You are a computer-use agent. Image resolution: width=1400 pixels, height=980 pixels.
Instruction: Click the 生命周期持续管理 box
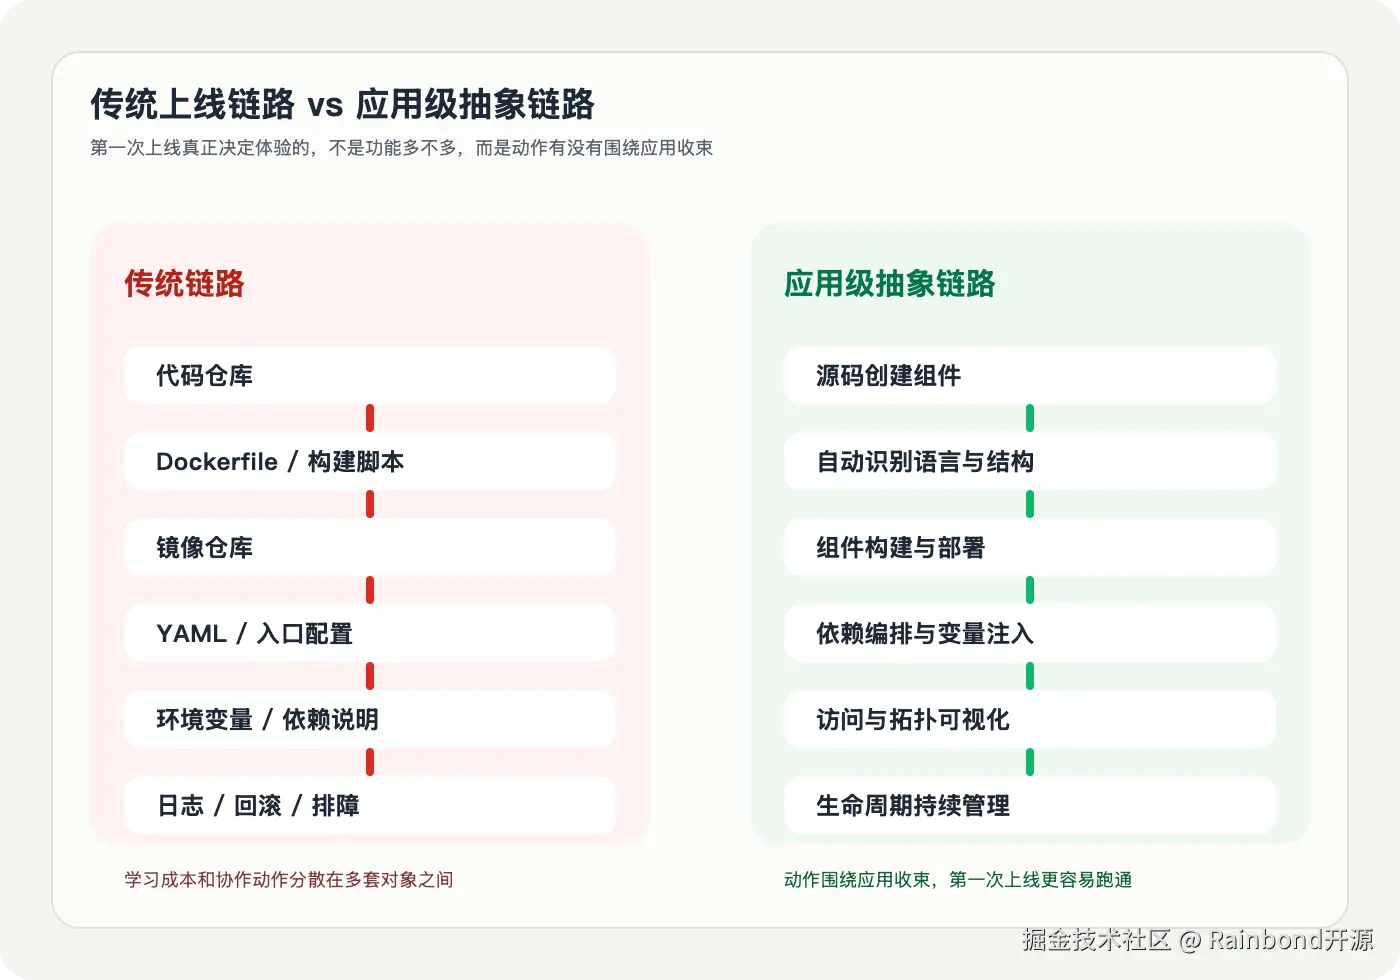tap(1030, 806)
